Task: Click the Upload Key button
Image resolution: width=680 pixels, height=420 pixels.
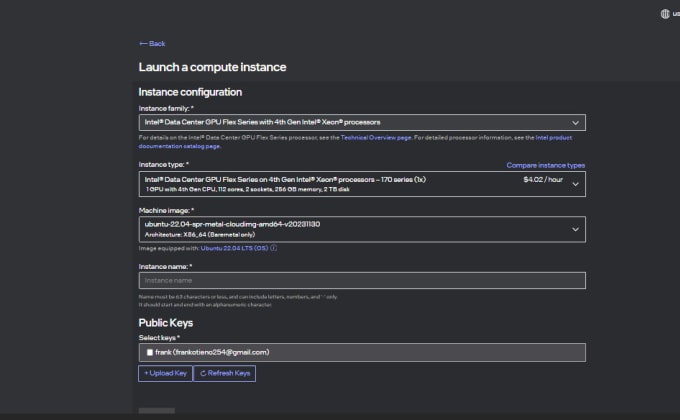Action: [165, 373]
